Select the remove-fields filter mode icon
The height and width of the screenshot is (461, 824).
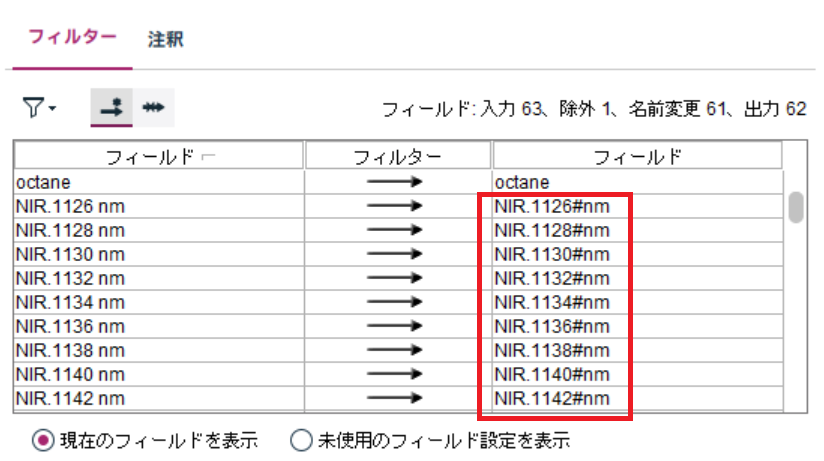pyautogui.click(x=111, y=108)
